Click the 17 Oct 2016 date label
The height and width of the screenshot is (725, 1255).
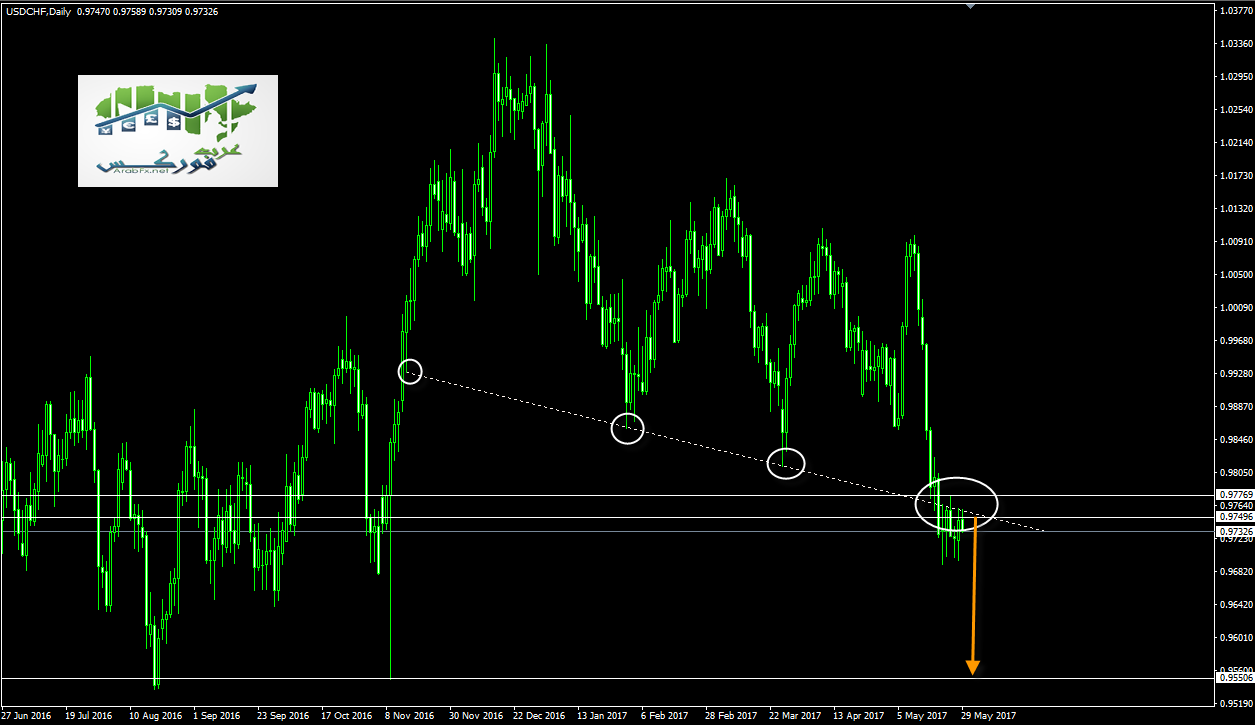coord(346,716)
